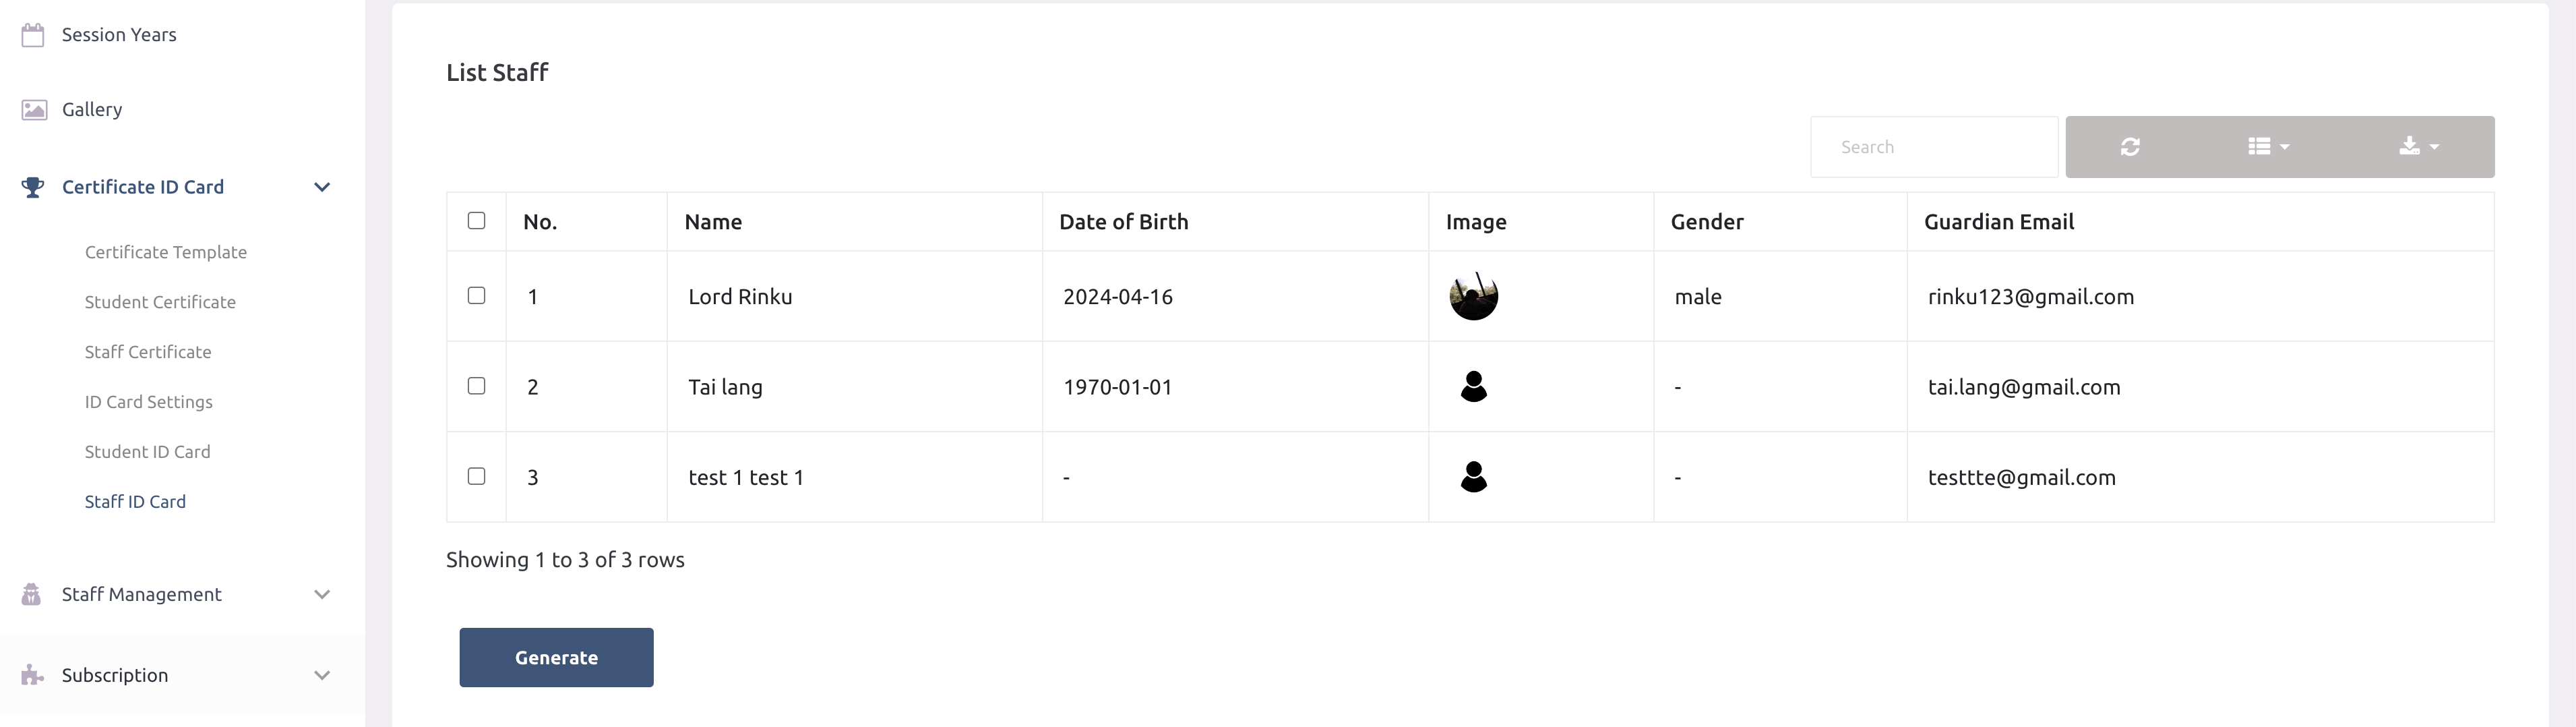Open the Certificate Template link
This screenshot has height=727, width=2576.
166,252
